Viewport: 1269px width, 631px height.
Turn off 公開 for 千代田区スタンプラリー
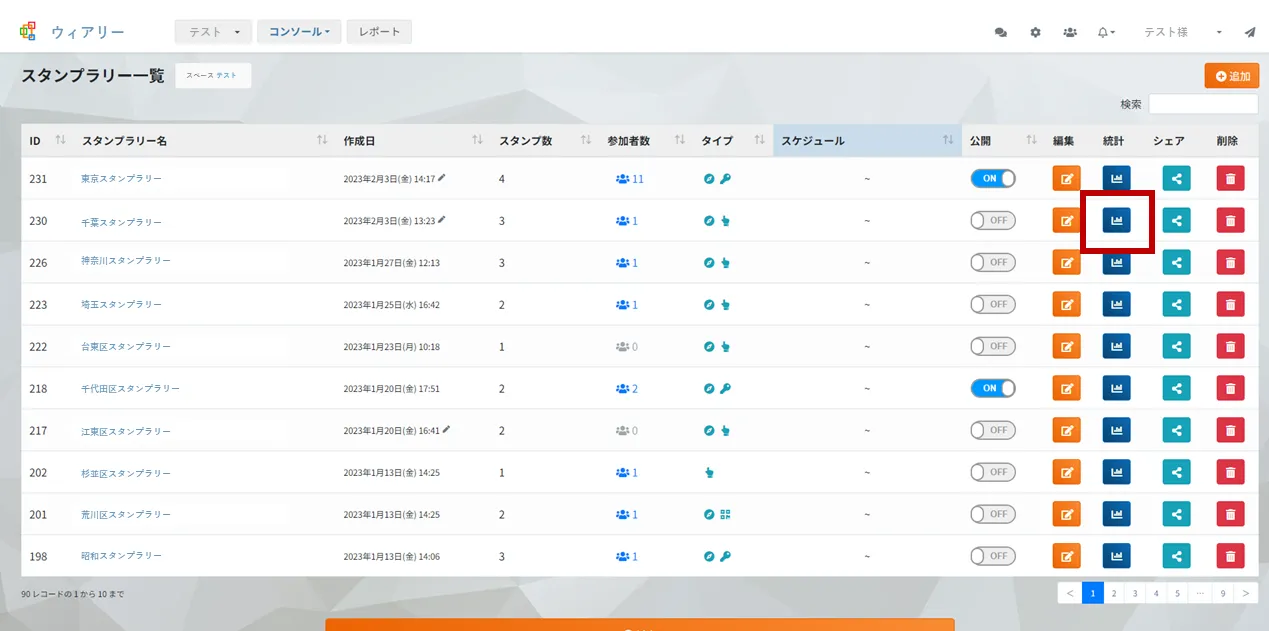tap(993, 388)
